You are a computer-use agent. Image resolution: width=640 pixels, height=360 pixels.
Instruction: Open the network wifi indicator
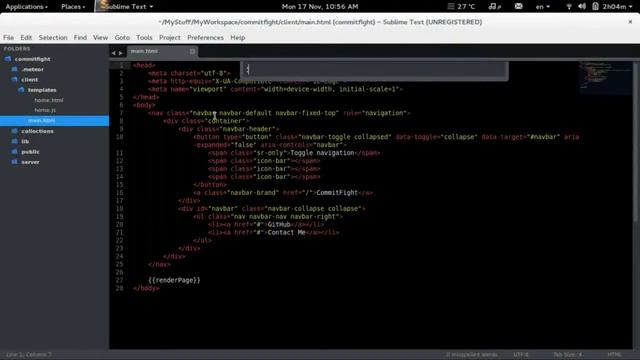click(x=569, y=7)
